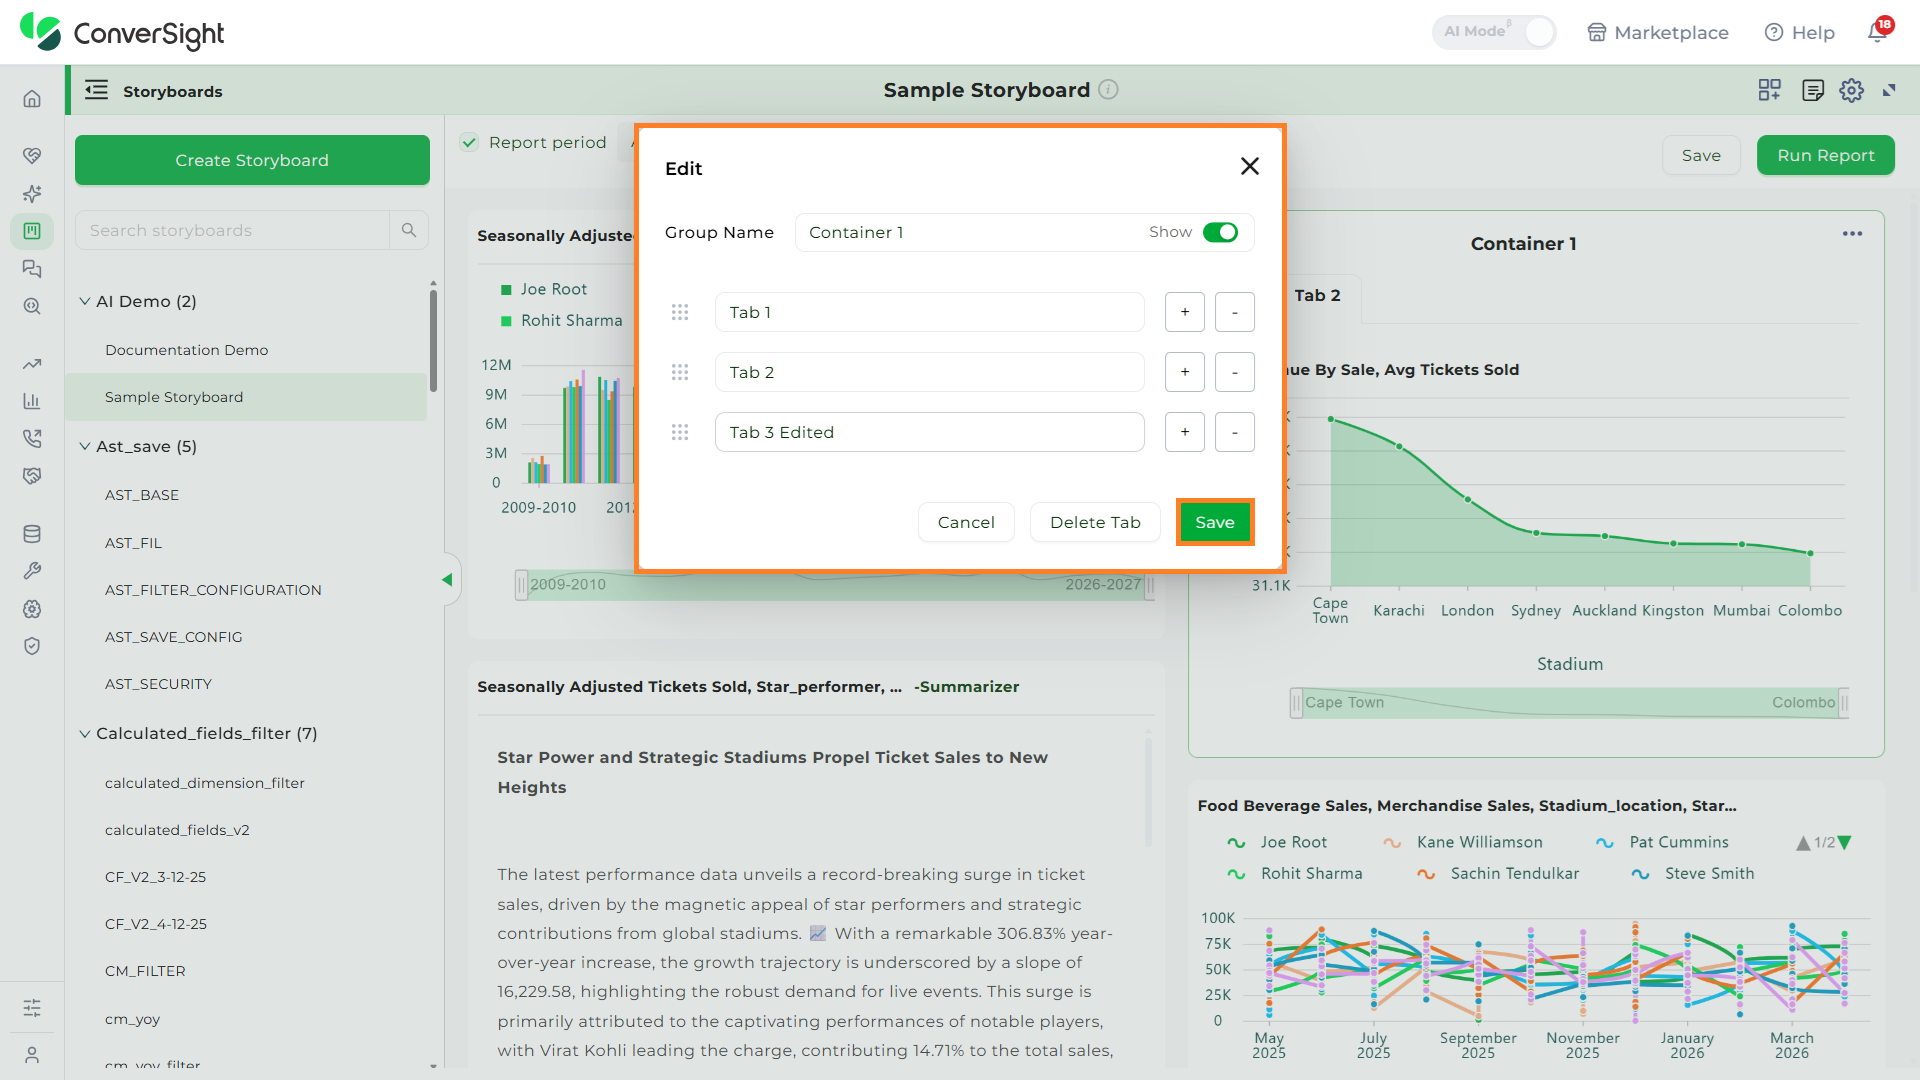Click the Storyboards icon in left sidebar
This screenshot has width=1920, height=1080.
32,231
